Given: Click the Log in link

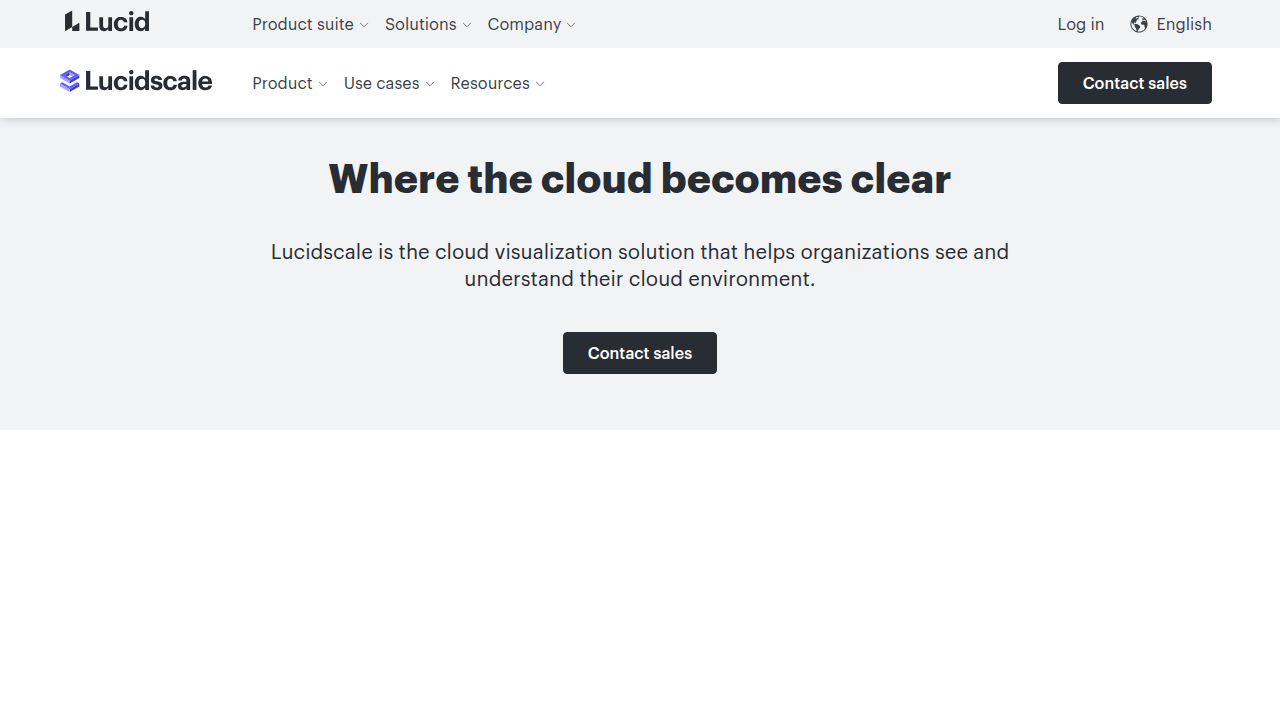Looking at the screenshot, I should tap(1081, 24).
